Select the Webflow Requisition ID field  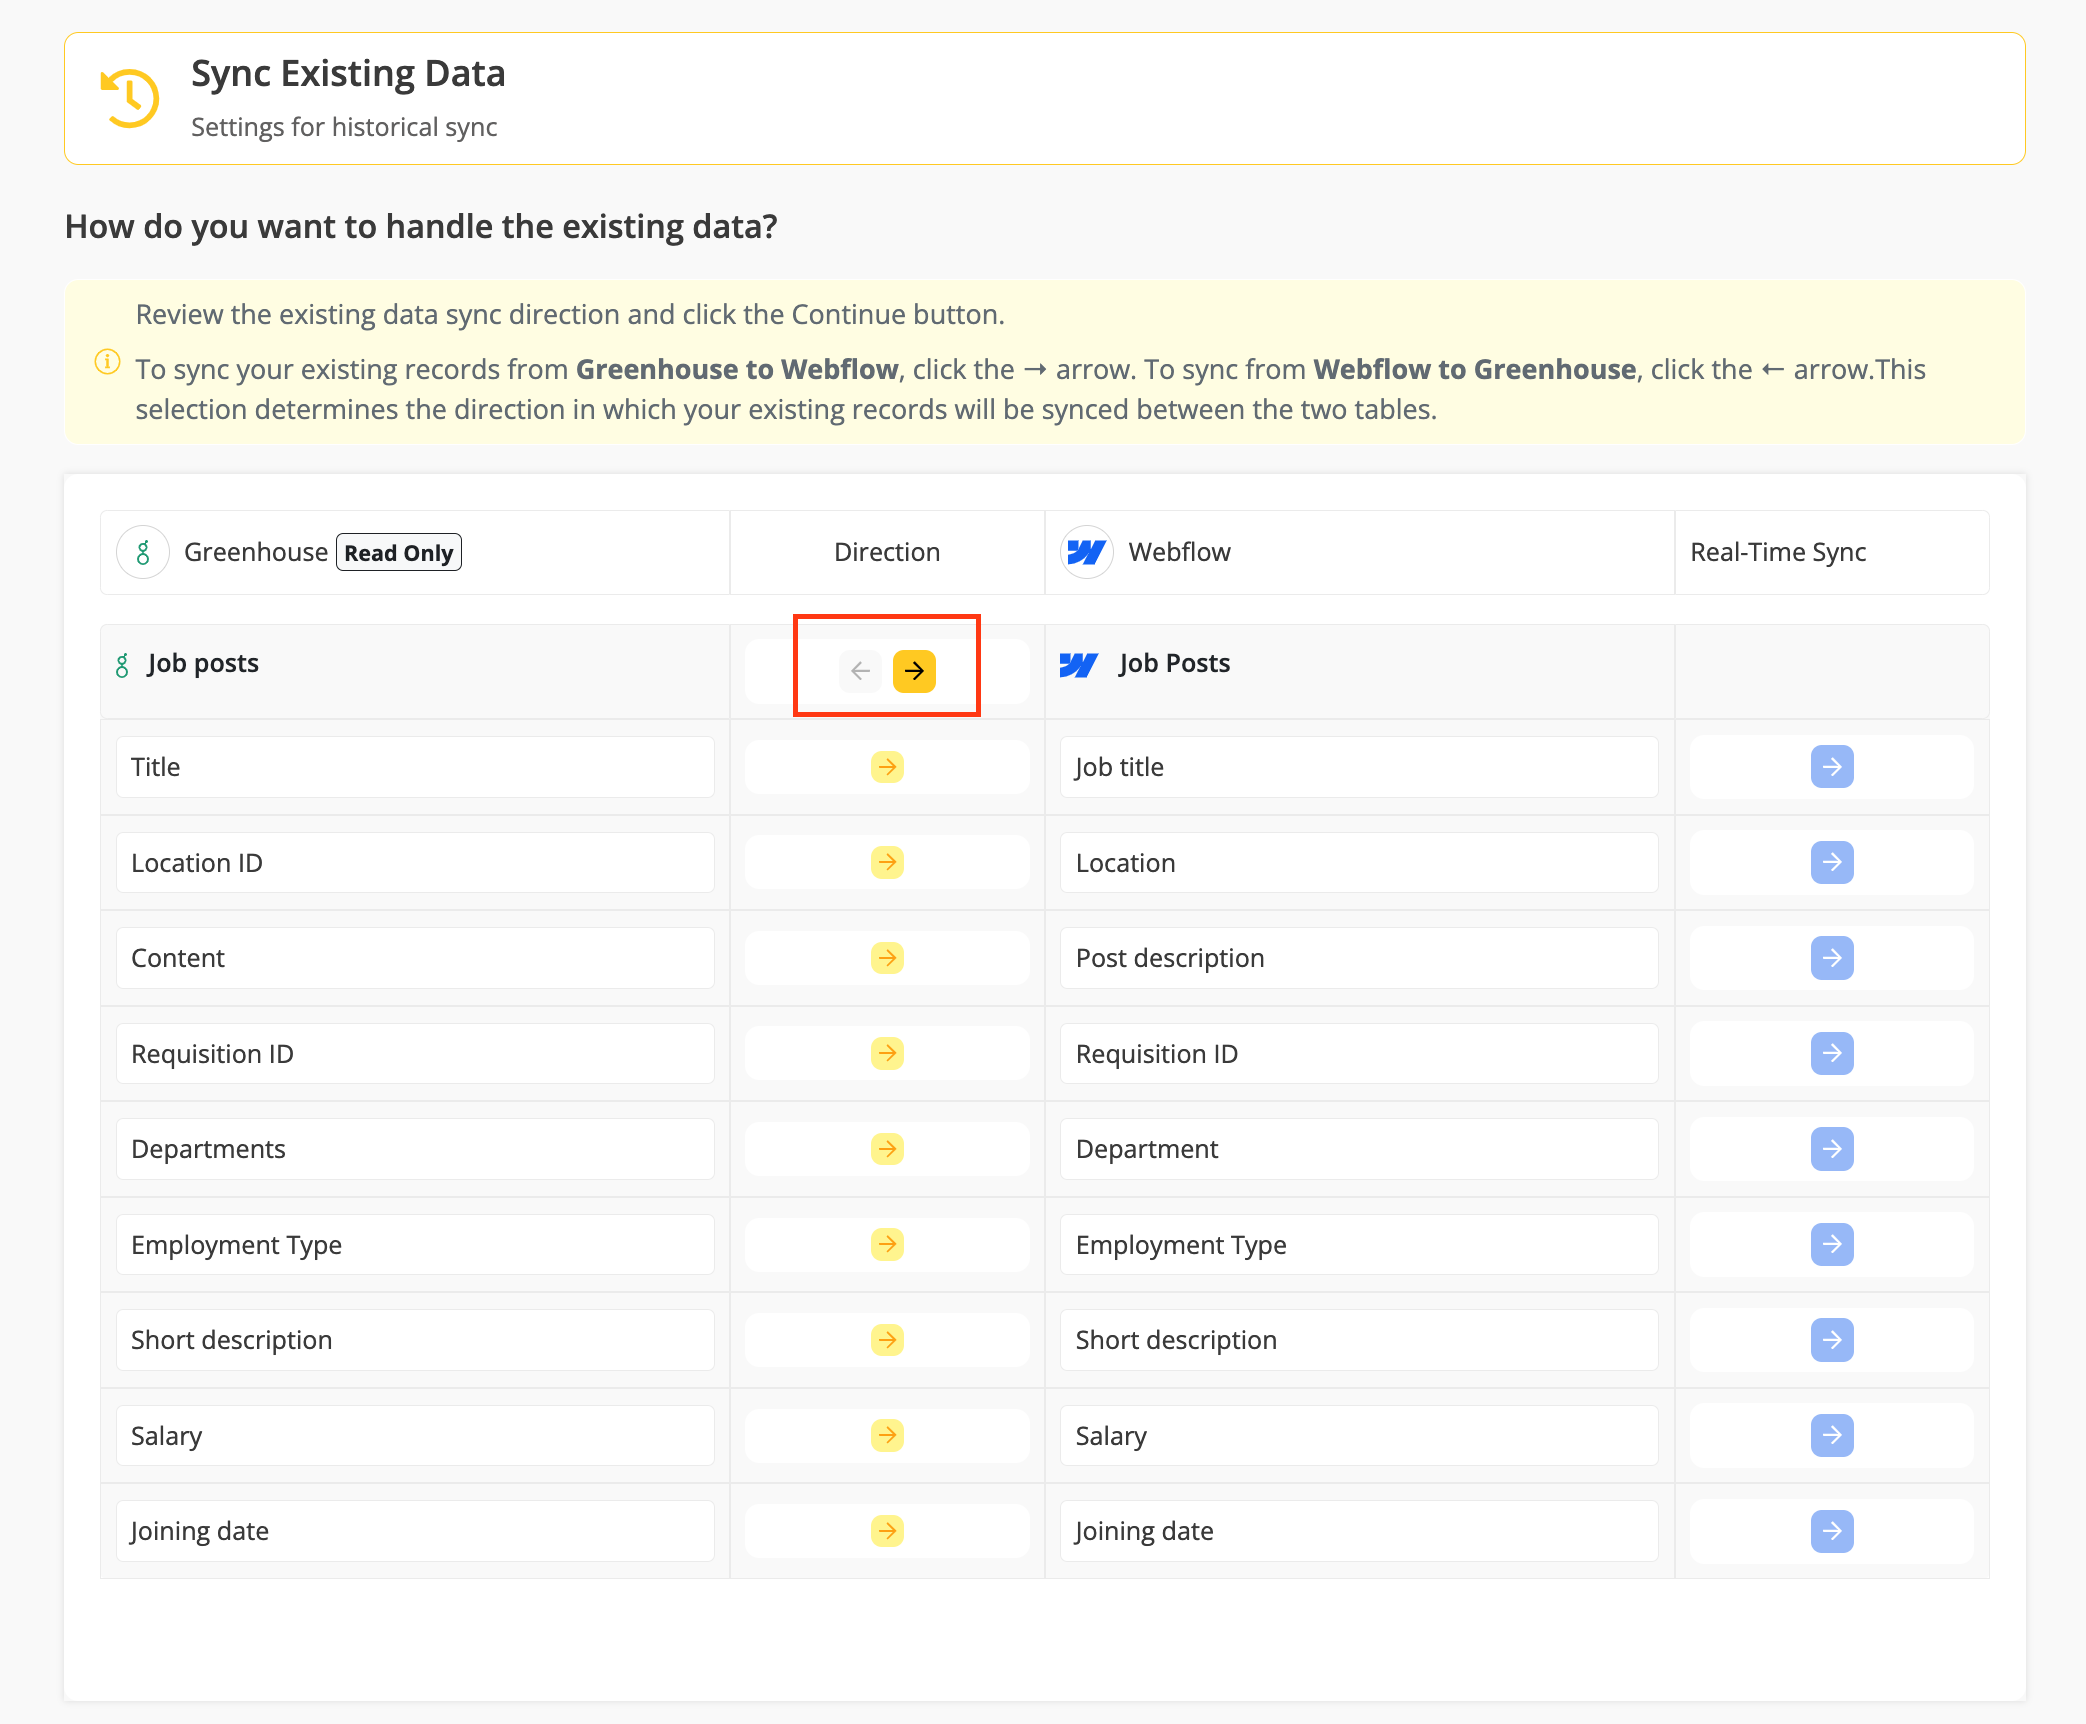(x=1359, y=1053)
